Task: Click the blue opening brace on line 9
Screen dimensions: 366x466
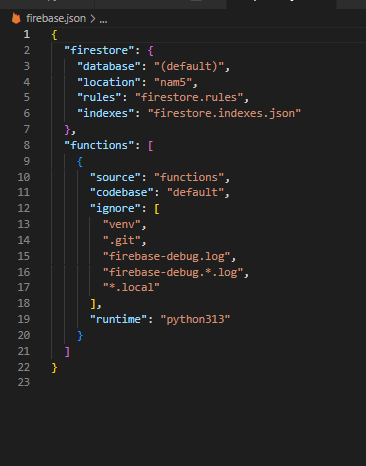Action: (80, 162)
